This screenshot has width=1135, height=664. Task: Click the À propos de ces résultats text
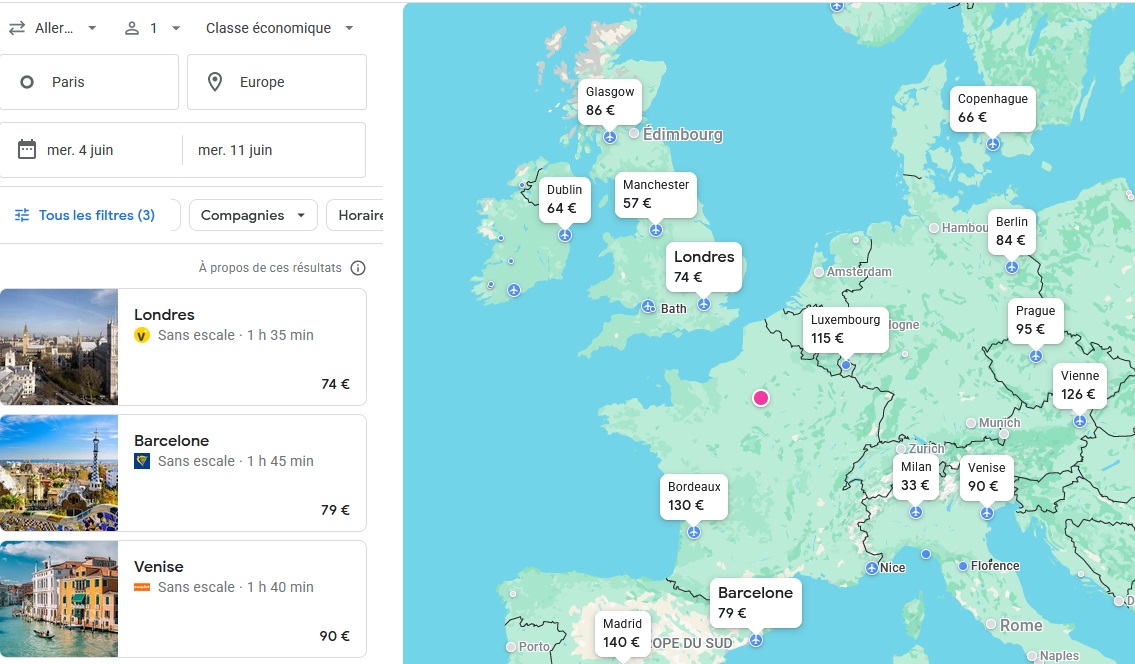click(x=270, y=268)
